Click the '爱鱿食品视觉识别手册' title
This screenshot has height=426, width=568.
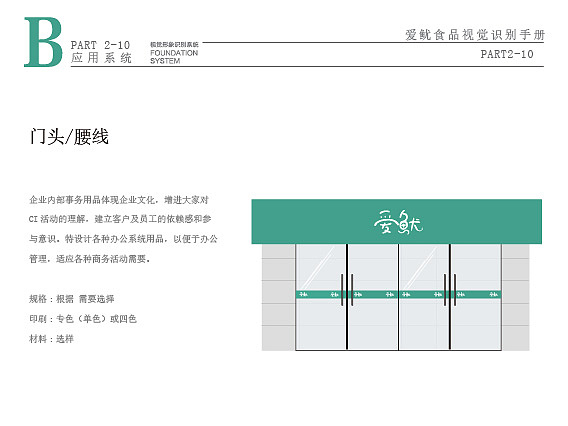click(x=475, y=35)
